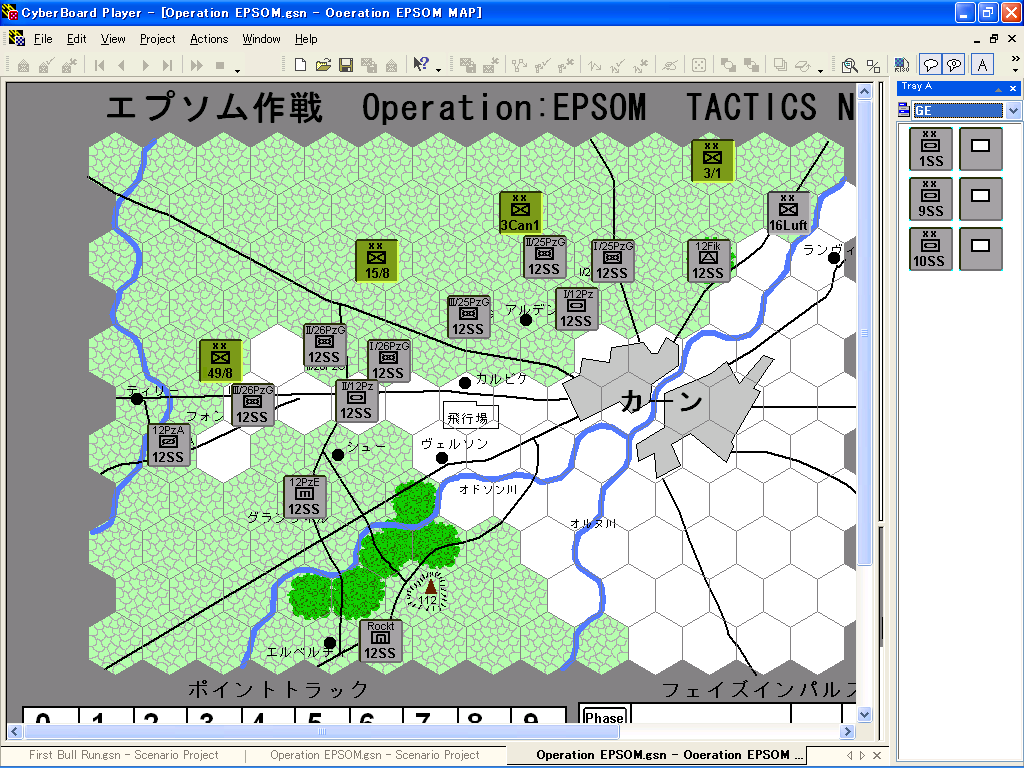Click the map vertical scrollbar down arrow

864,714
